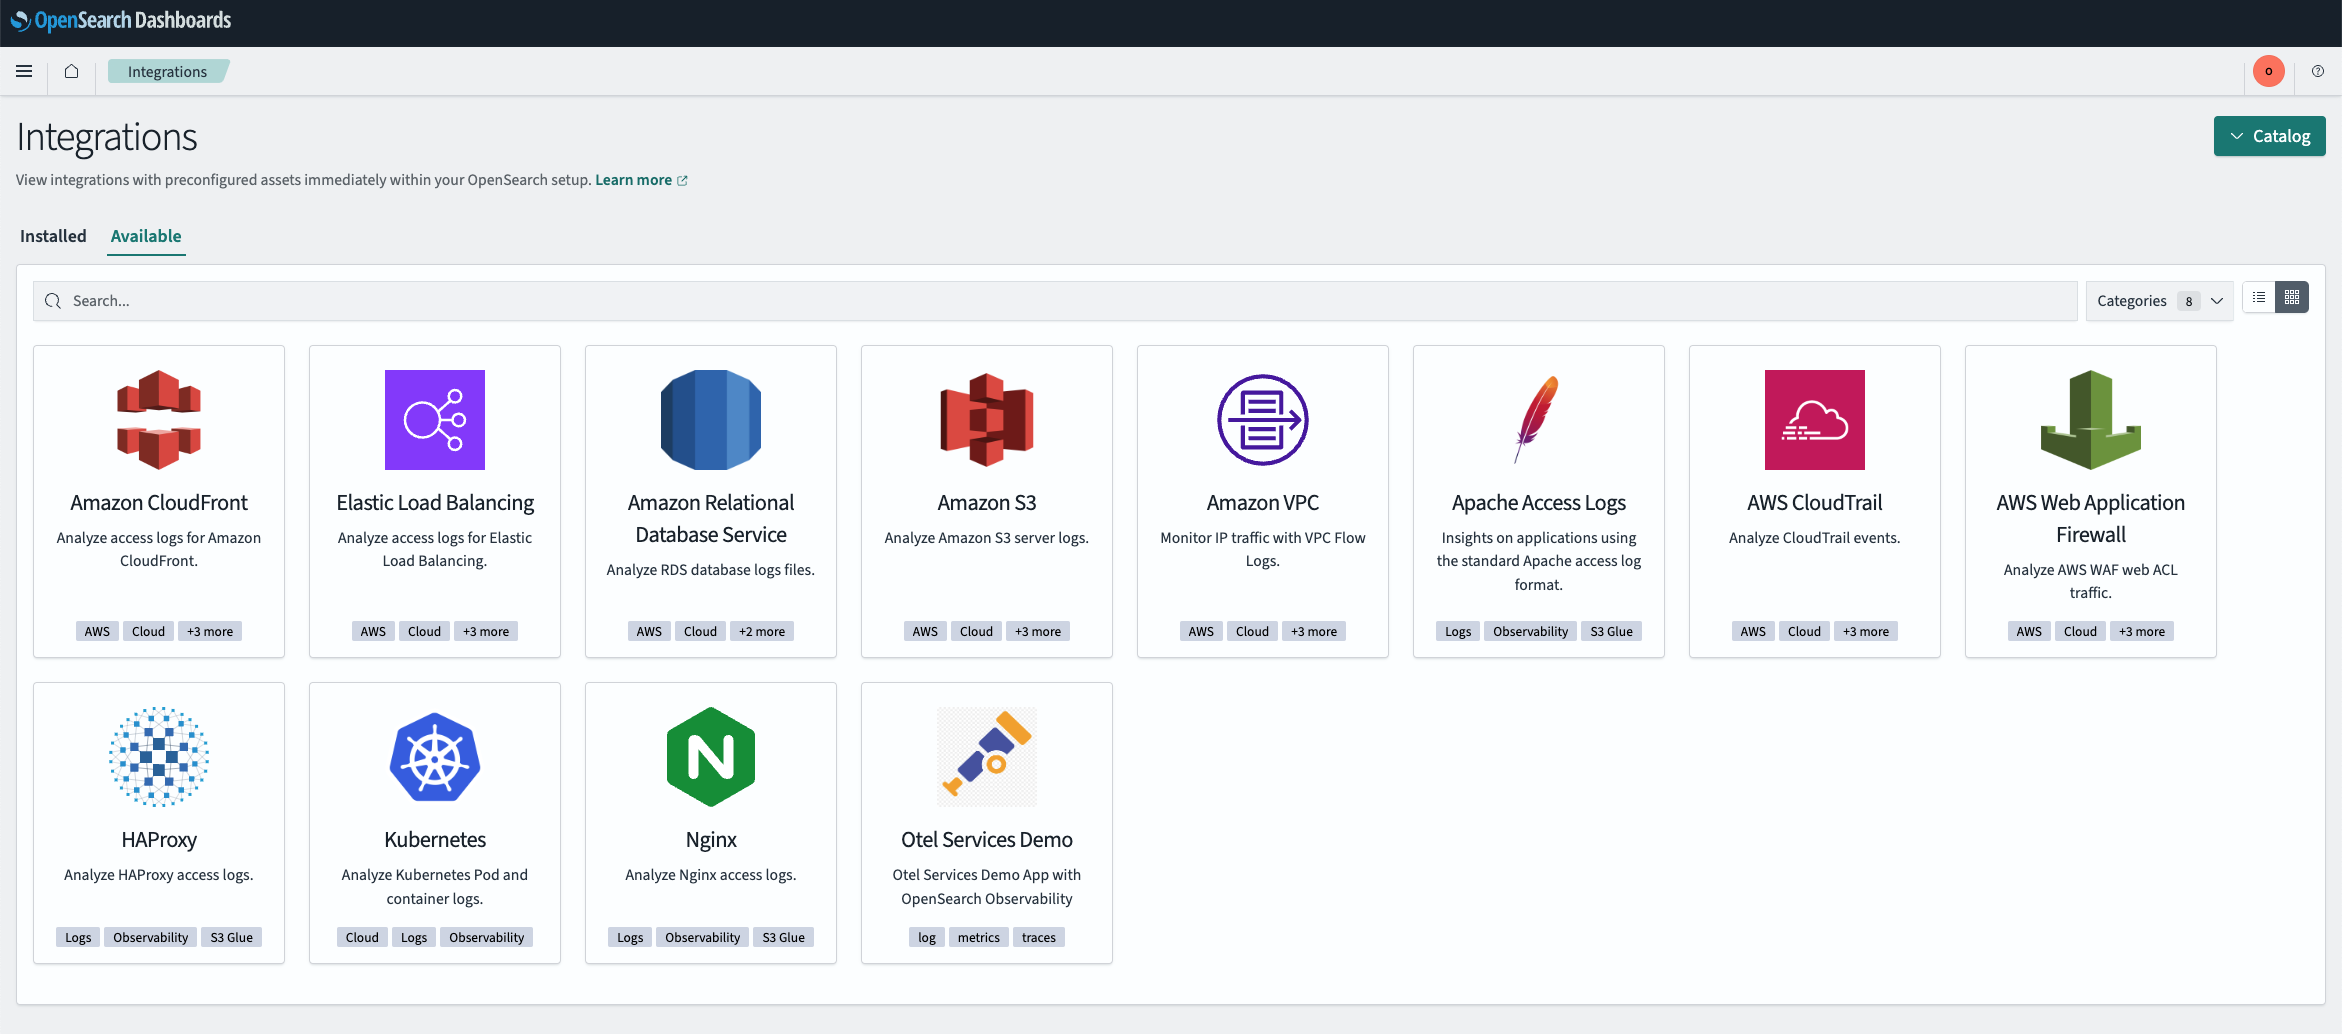The image size is (2342, 1034).
Task: Open the navigation hamburger menu
Action: (24, 71)
